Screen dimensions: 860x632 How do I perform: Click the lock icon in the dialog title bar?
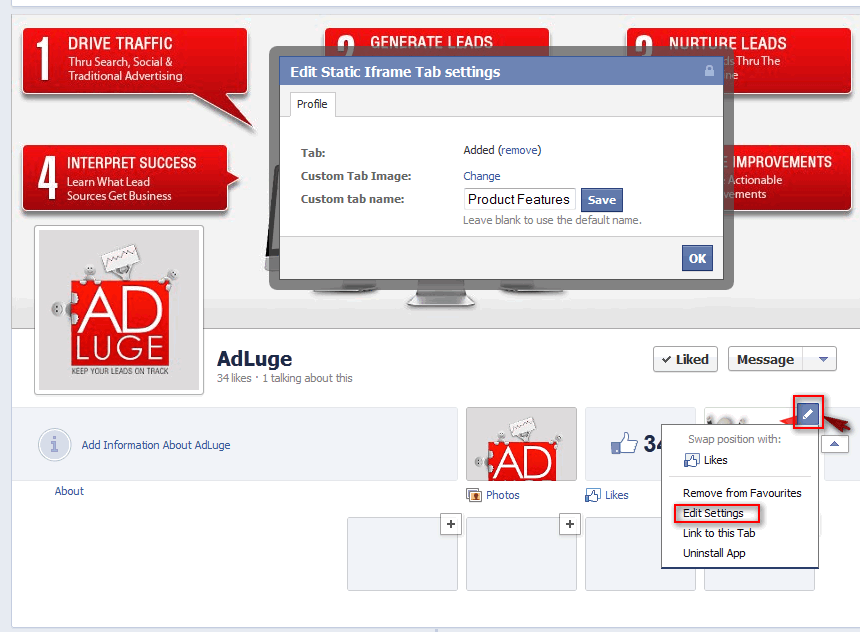pos(709,71)
